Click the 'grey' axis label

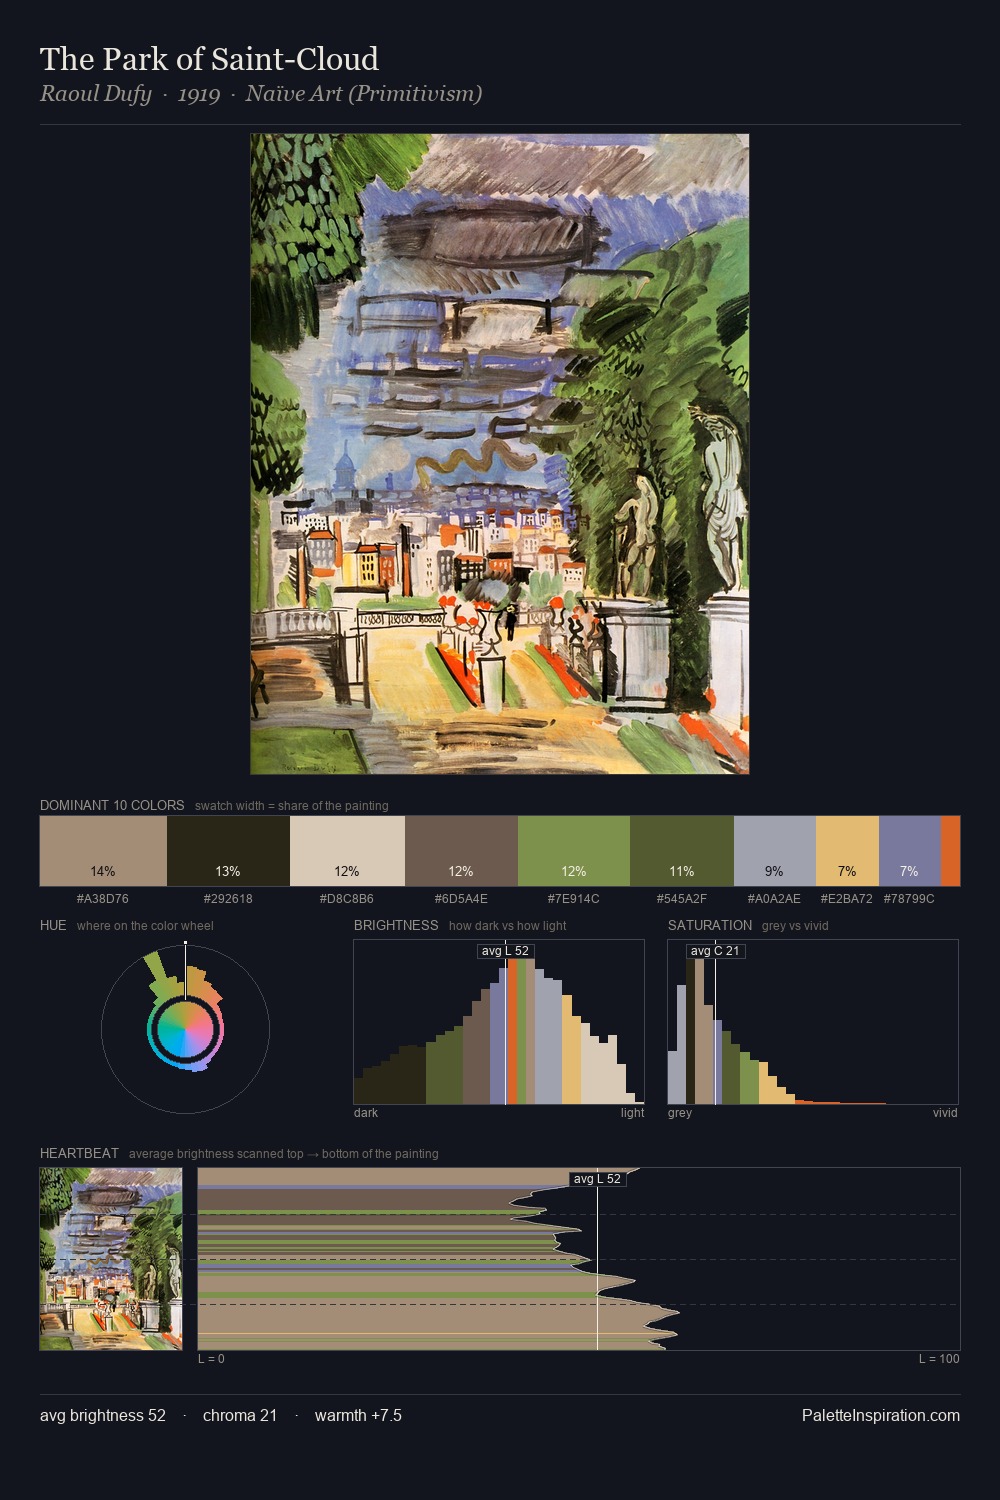pos(680,1112)
